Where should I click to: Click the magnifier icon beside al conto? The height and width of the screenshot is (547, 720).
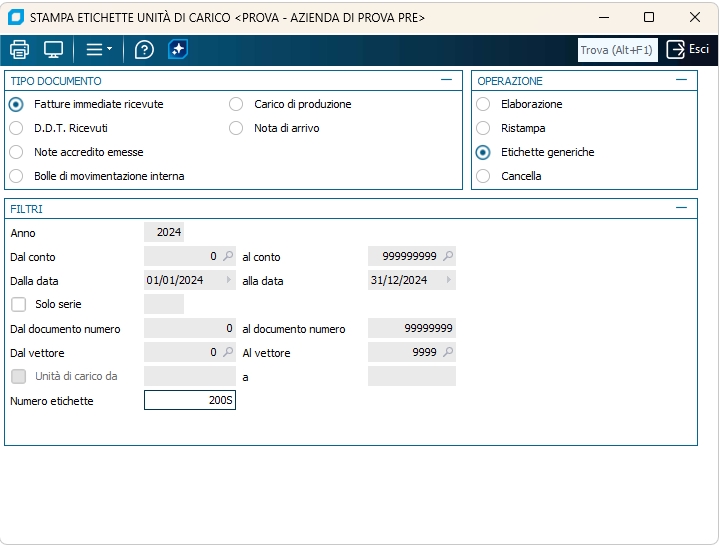point(448,256)
